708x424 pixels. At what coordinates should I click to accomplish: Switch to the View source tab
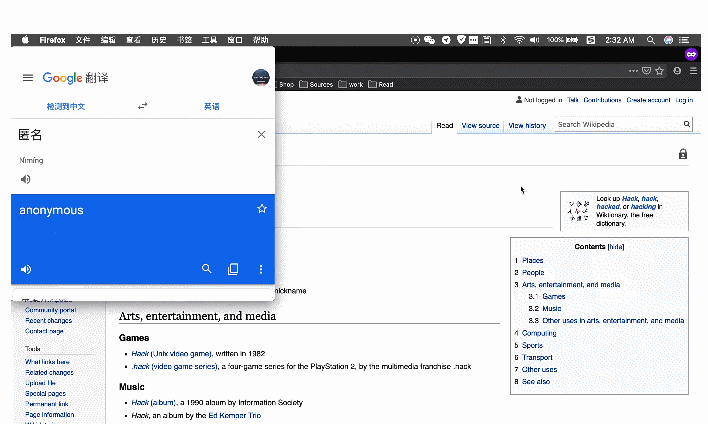pos(480,126)
